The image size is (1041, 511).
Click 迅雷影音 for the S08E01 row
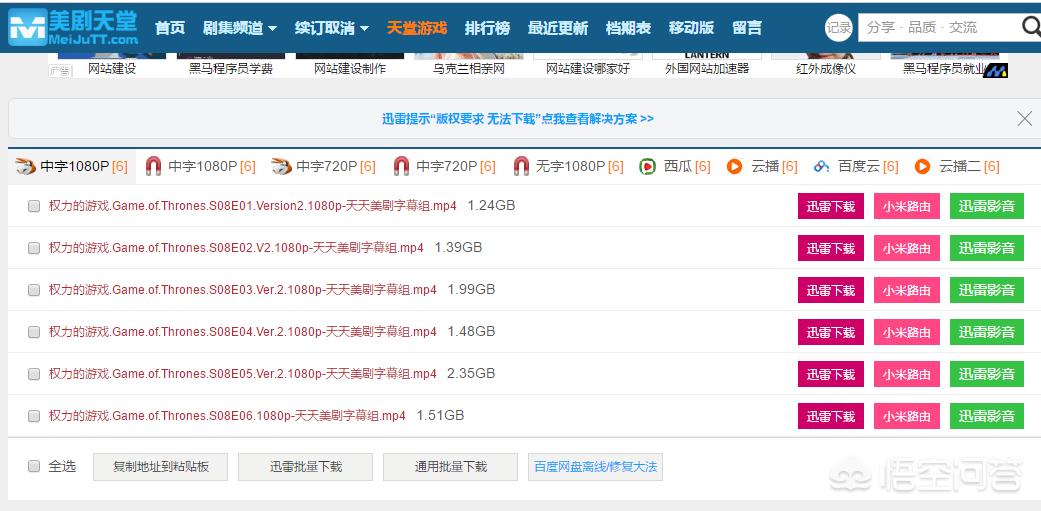[987, 206]
